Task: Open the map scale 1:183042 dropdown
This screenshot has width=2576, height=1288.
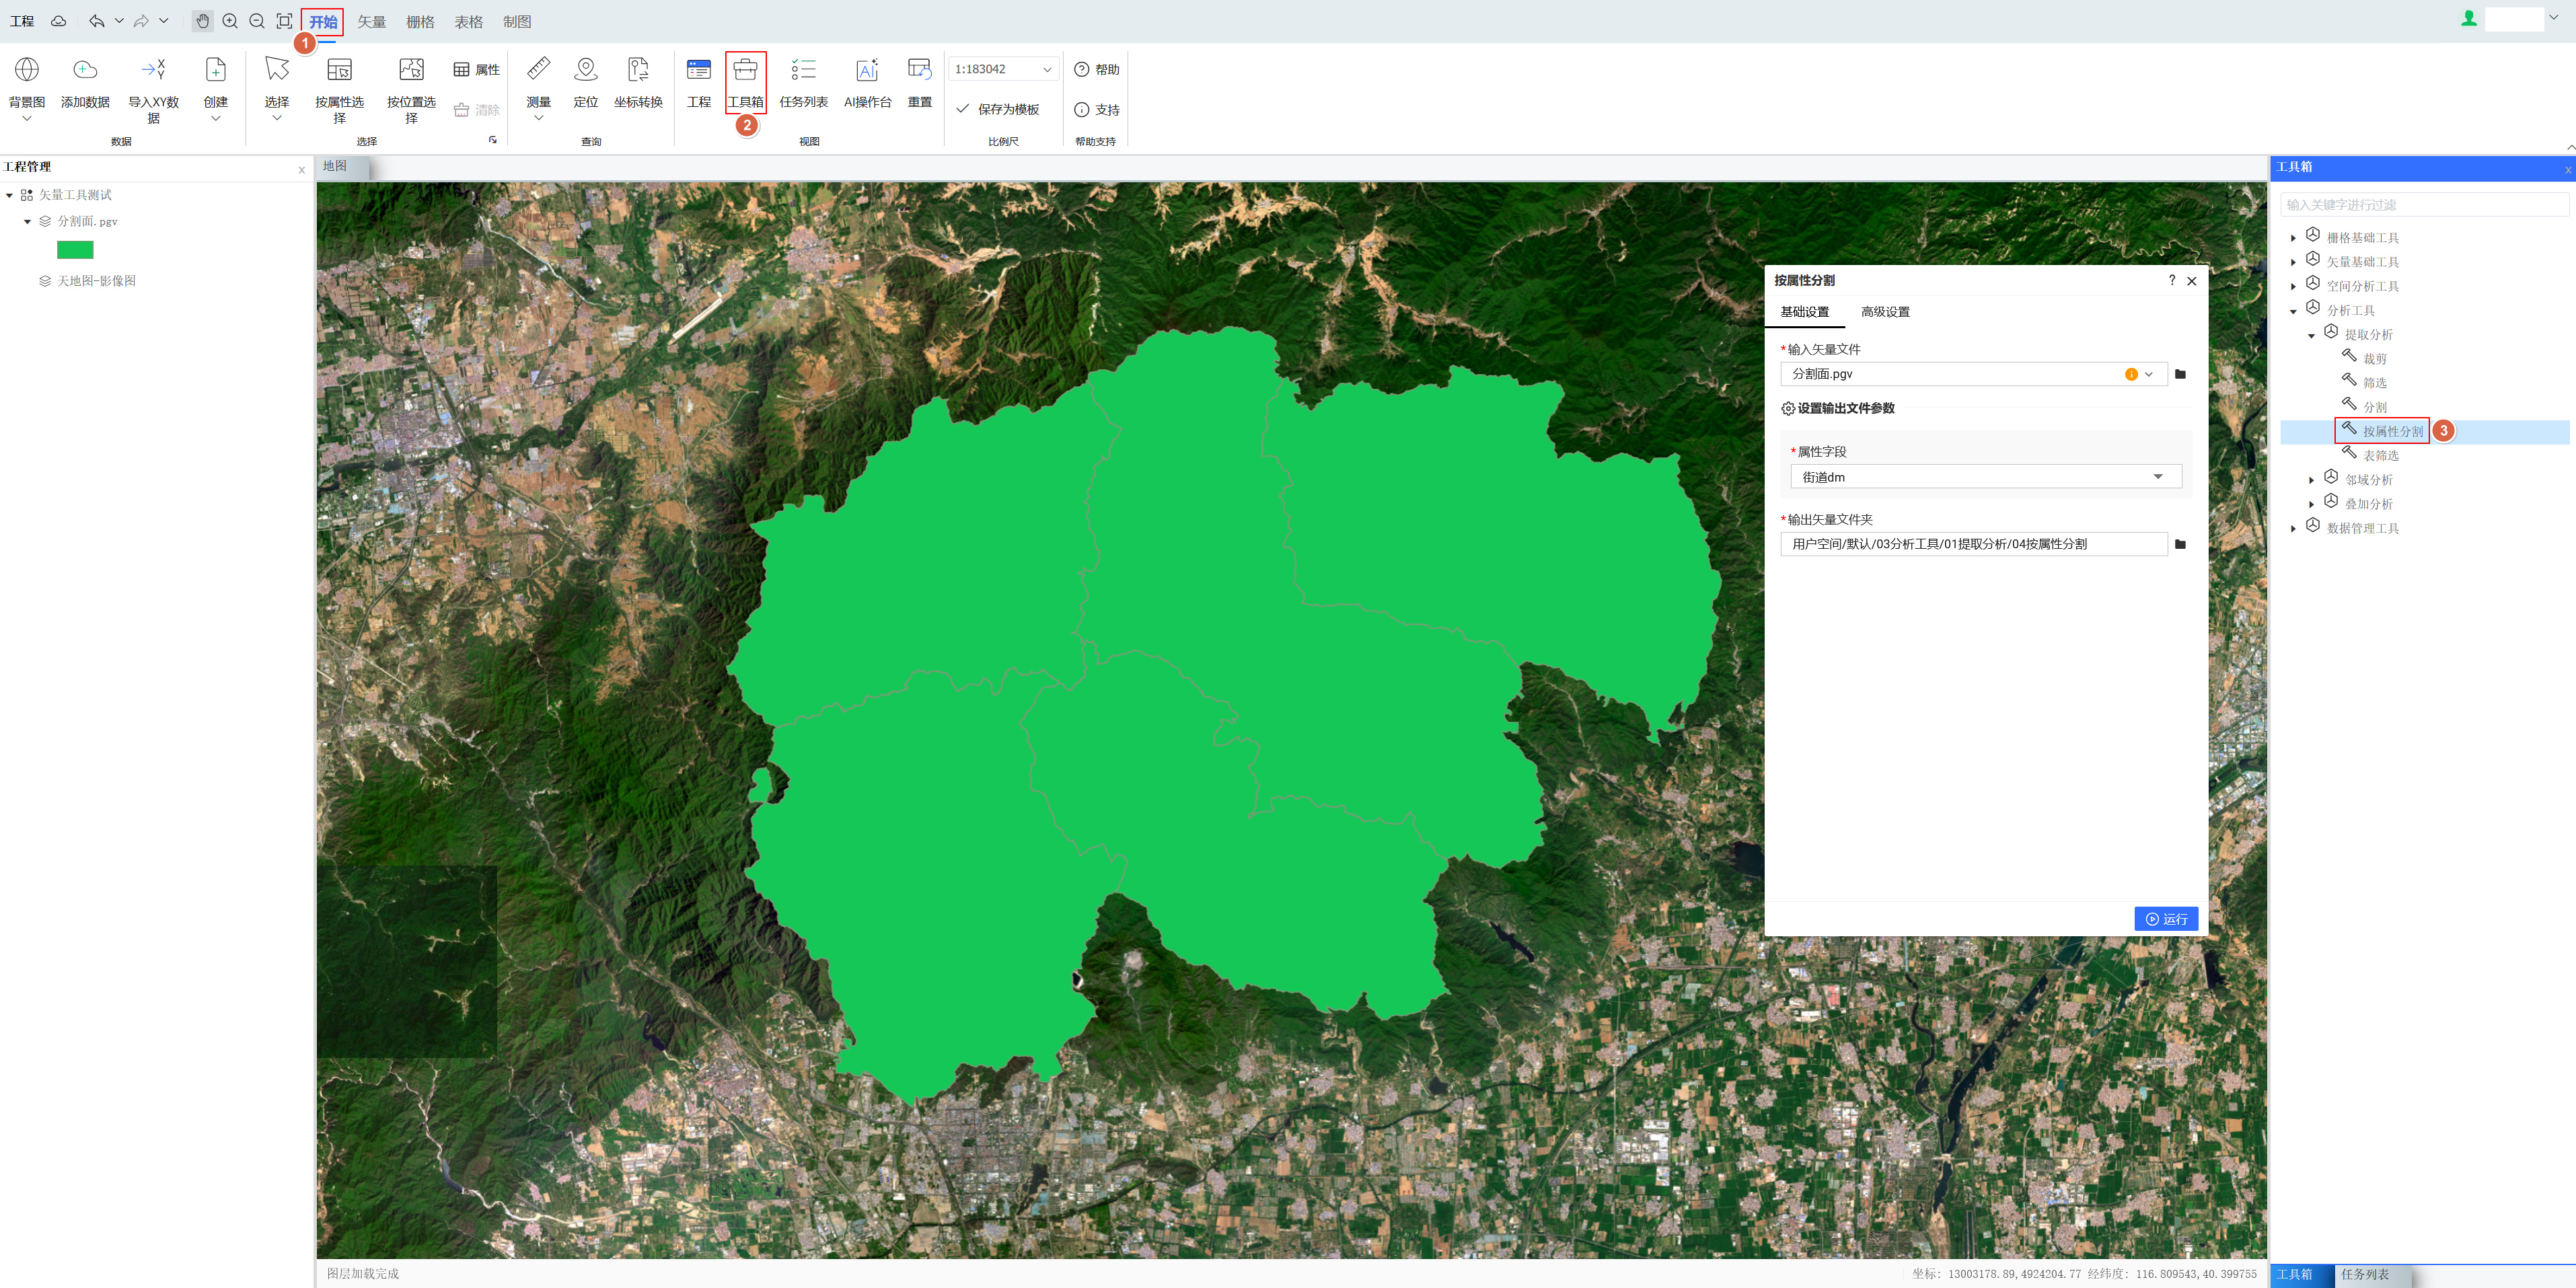Action: coord(1047,69)
